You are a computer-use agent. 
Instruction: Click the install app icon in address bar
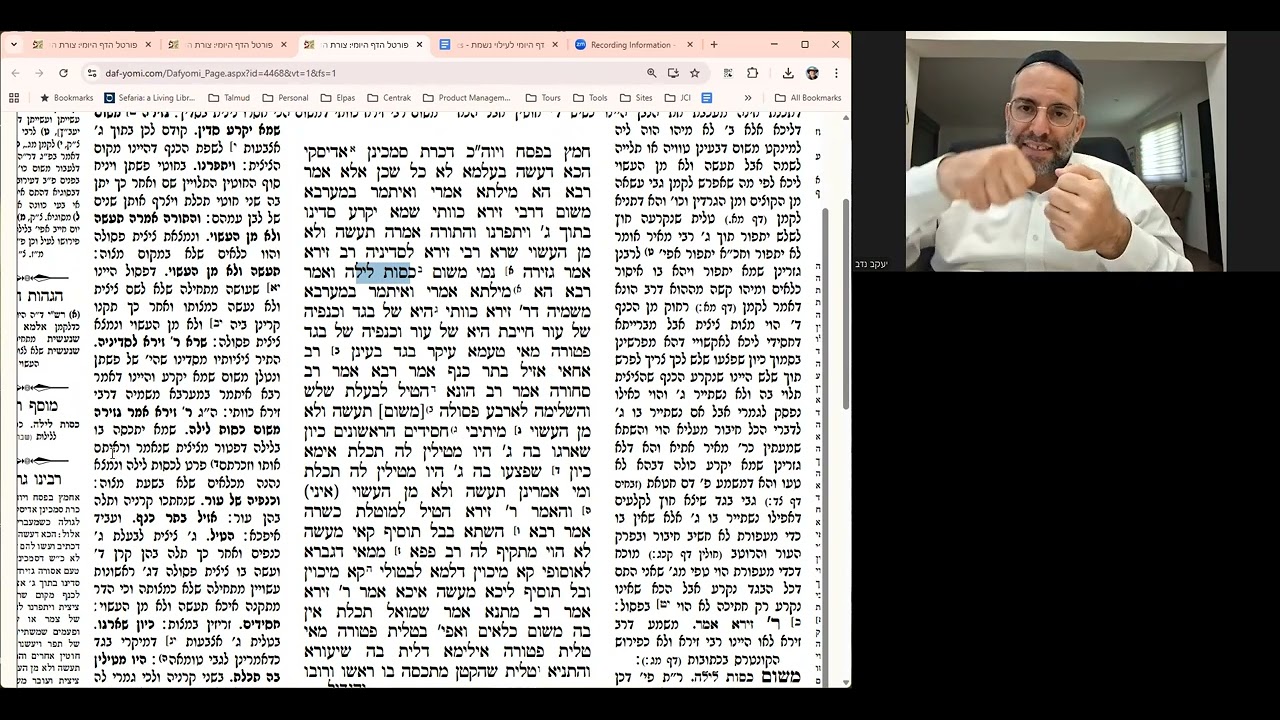point(673,73)
